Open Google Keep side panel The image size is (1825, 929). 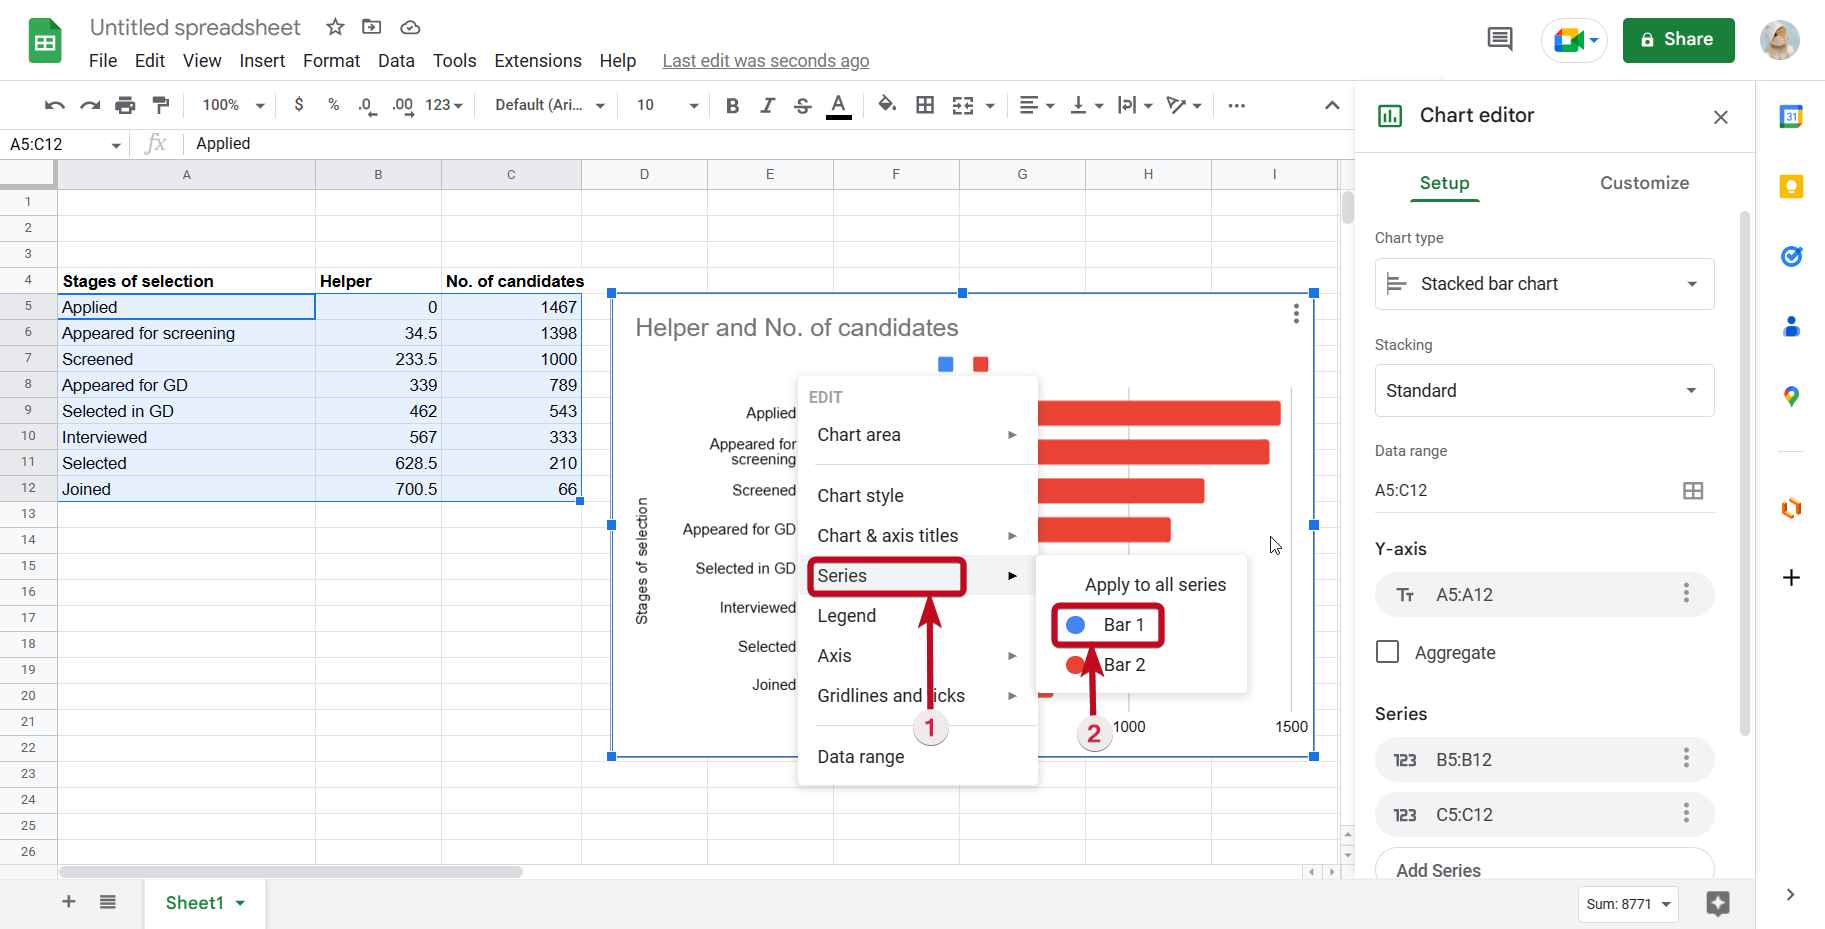click(x=1791, y=187)
